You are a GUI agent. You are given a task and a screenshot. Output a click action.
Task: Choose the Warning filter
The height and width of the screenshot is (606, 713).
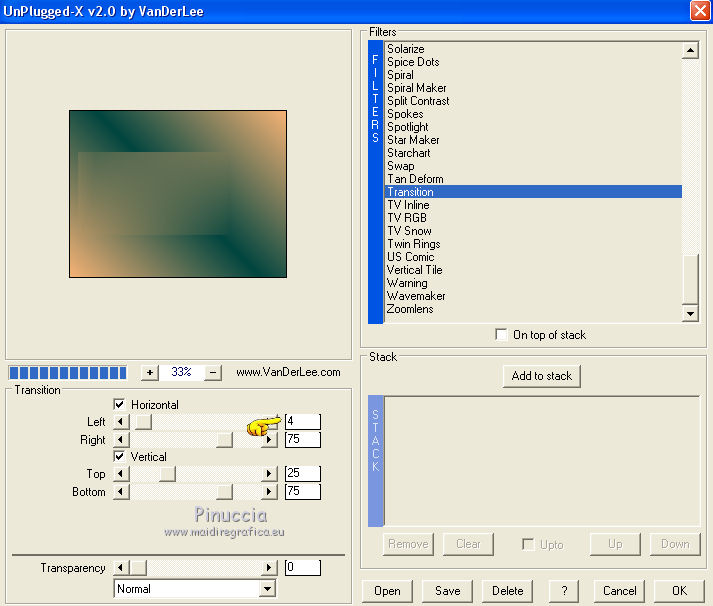[x=407, y=283]
